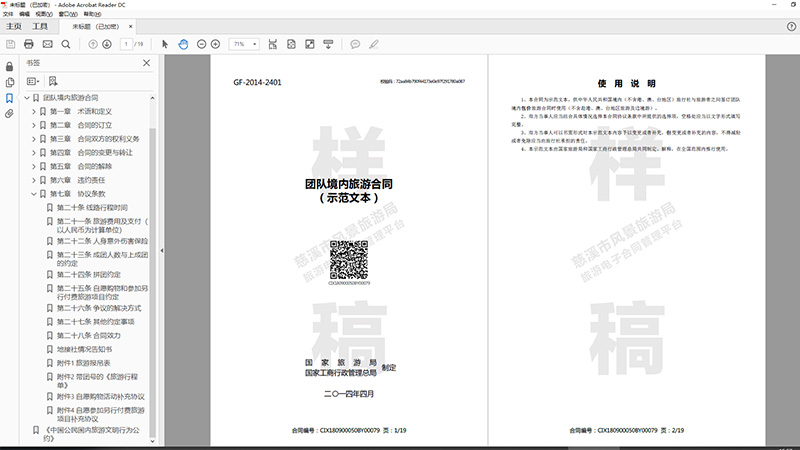Open bookmark 第二十八条 合同效力
800x450 pixels.
(89, 336)
